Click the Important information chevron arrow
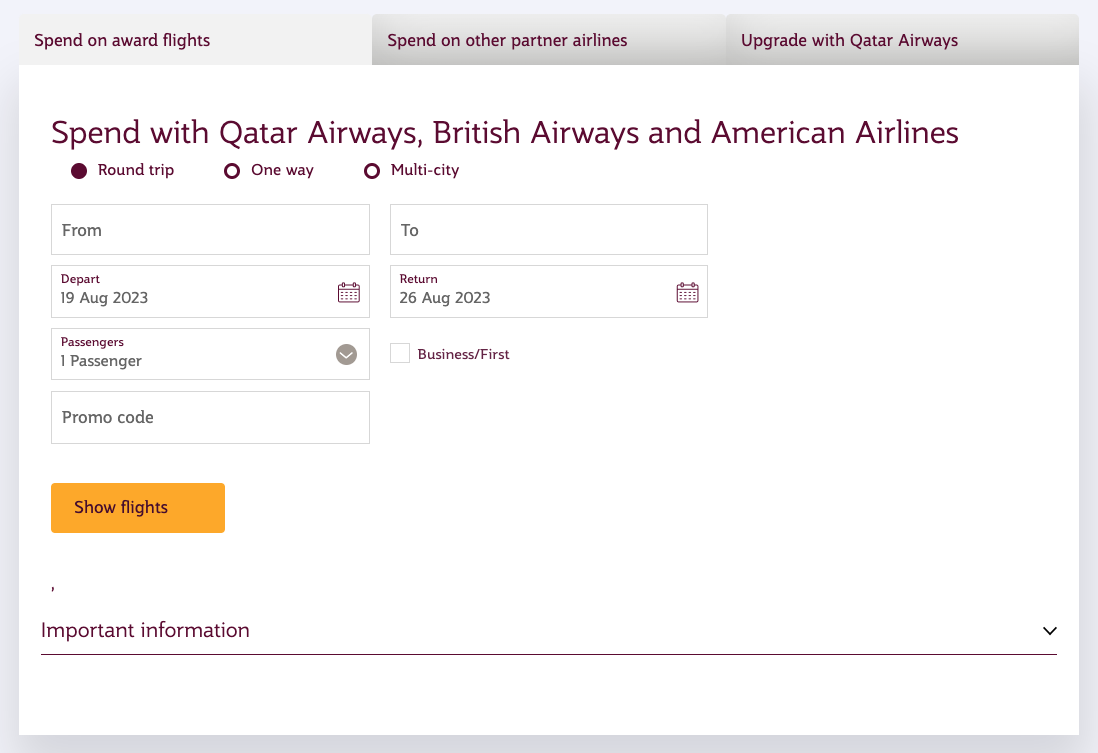 click(1050, 630)
